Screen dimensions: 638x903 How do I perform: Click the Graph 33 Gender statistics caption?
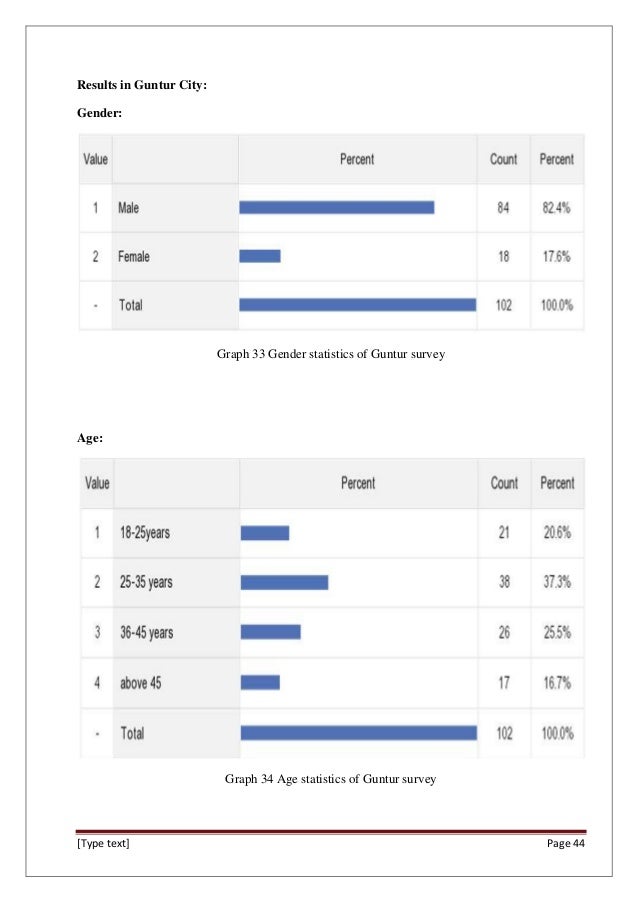330,353
